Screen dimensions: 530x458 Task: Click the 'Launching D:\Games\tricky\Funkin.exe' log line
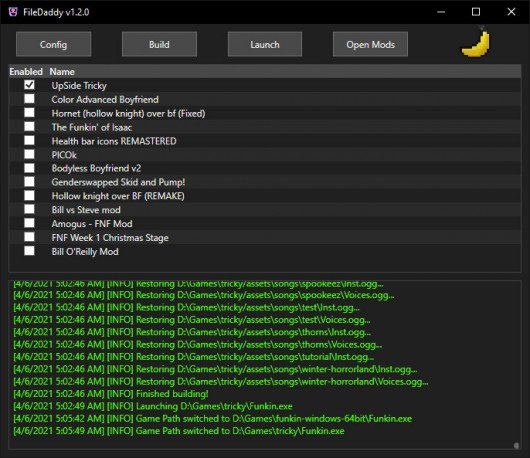tap(153, 406)
